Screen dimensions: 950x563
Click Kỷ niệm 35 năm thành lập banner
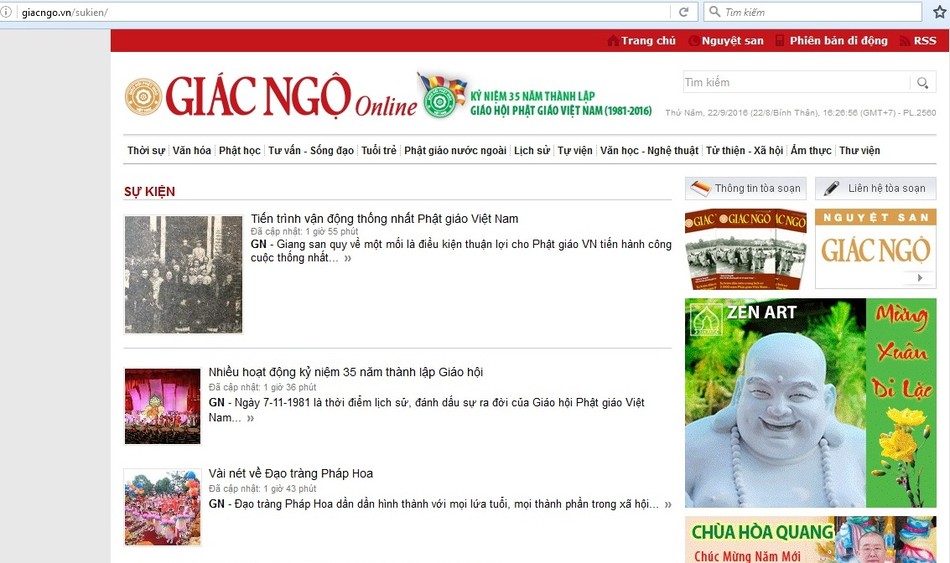click(x=561, y=104)
